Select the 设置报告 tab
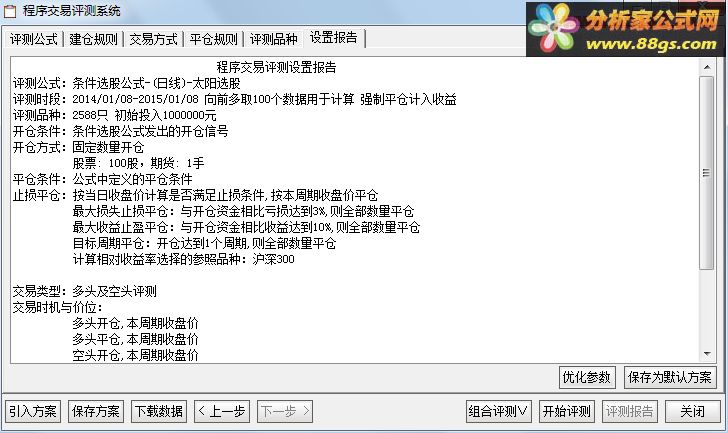Viewport: 728px width, 433px height. (334, 38)
